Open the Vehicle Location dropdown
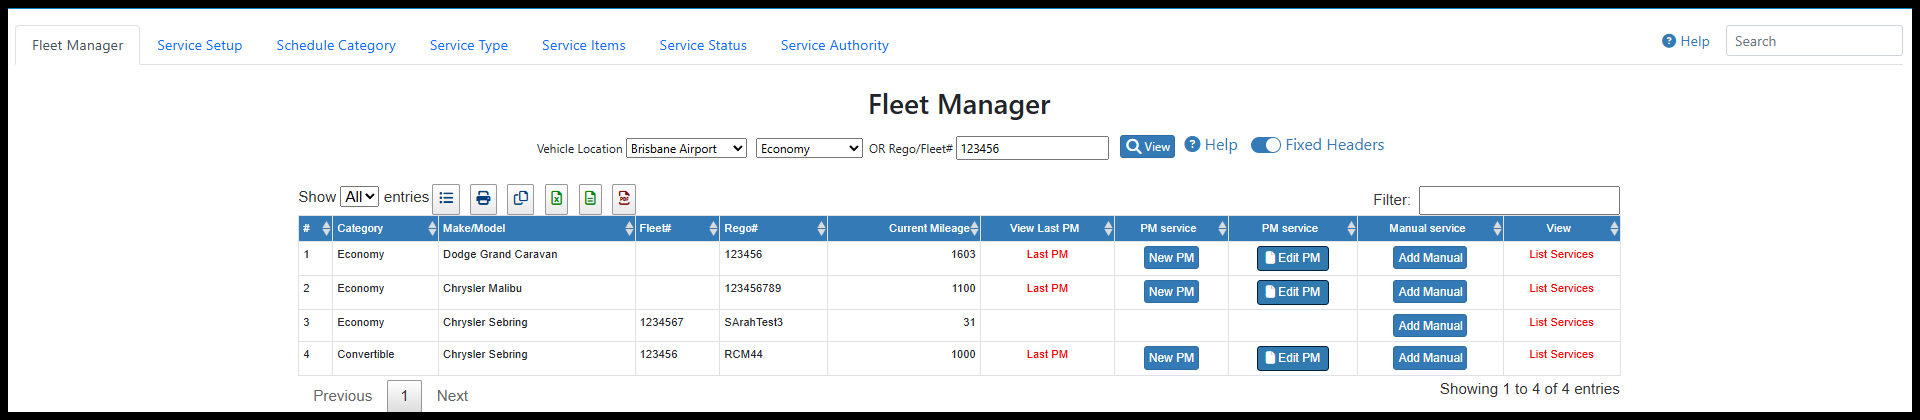The height and width of the screenshot is (420, 1920). pos(686,148)
